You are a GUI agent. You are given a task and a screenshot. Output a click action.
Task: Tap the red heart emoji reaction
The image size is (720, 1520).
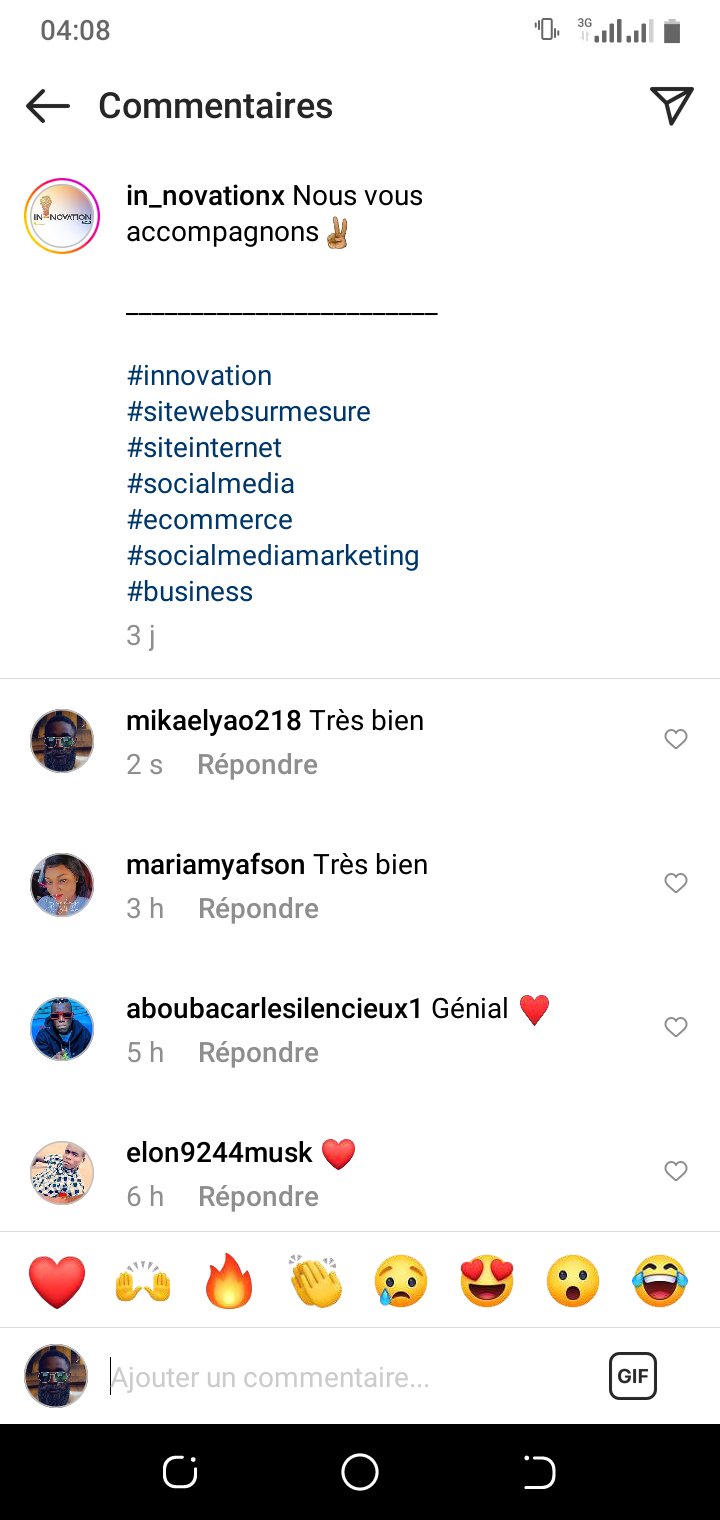(x=57, y=1281)
